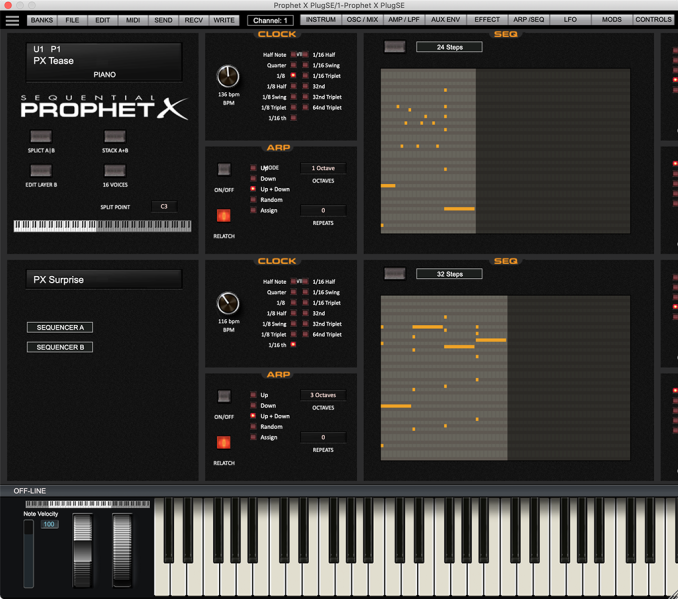The width and height of the screenshot is (678, 600).
Task: Open the 1 Octave dropdown
Action: click(323, 168)
